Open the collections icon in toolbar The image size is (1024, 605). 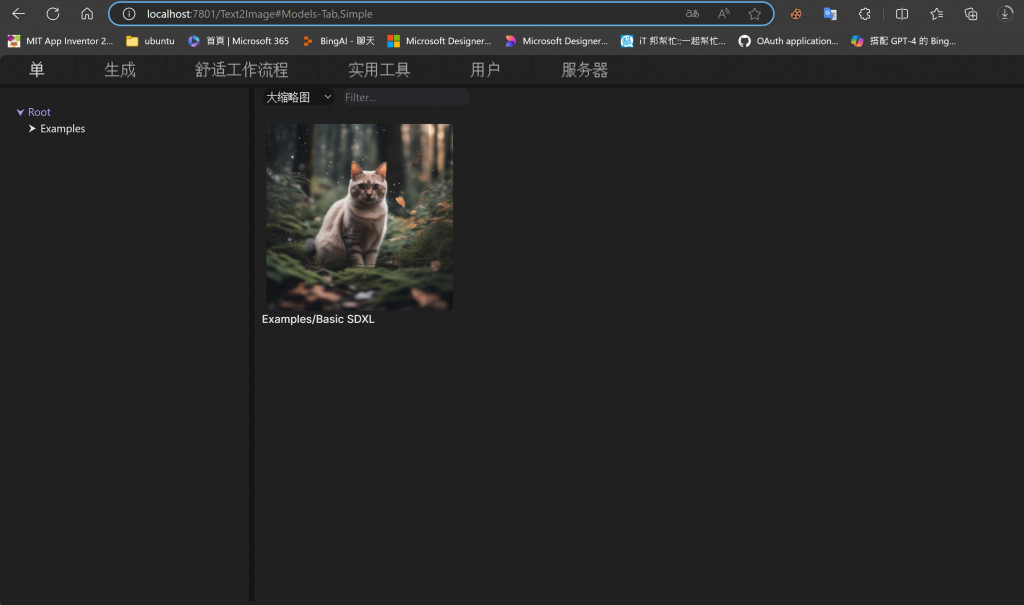pos(971,14)
